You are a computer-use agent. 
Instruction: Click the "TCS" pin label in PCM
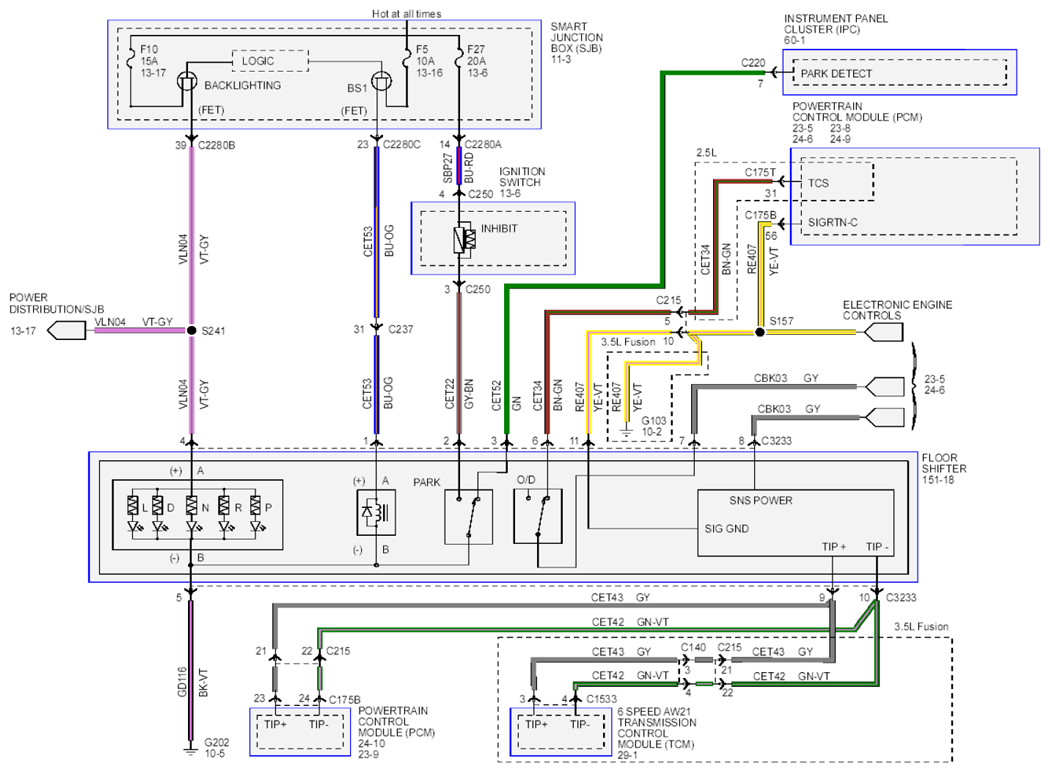[x=818, y=183]
